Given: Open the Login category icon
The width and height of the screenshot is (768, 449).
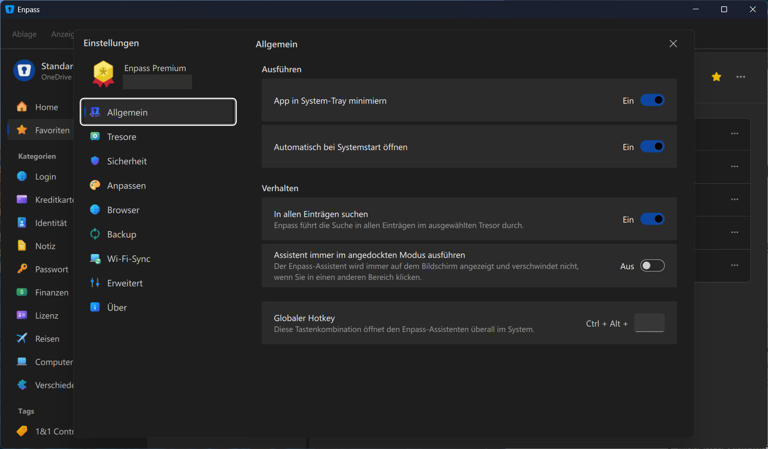Looking at the screenshot, I should pyautogui.click(x=22, y=176).
